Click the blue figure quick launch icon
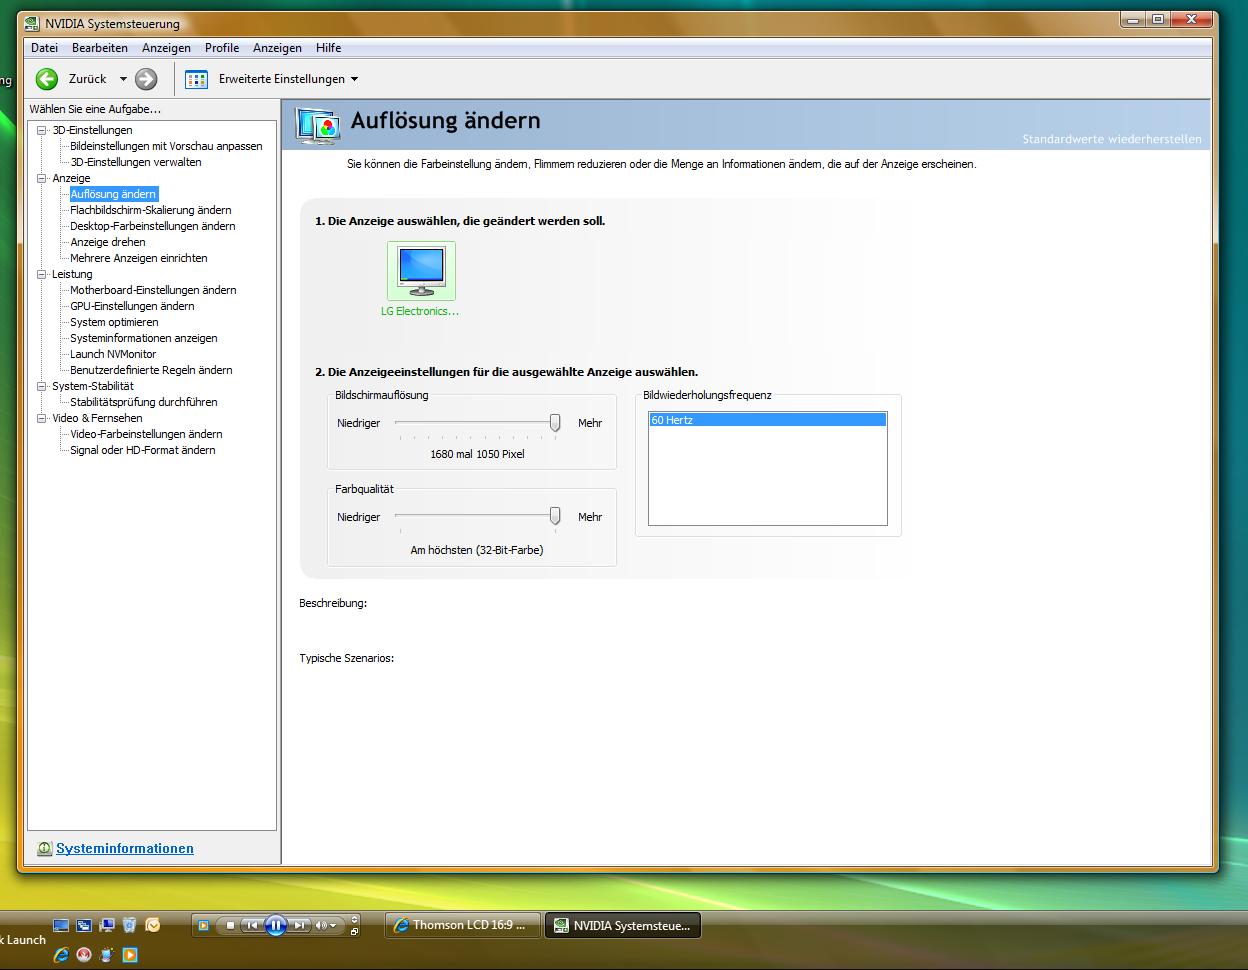Screen dimensions: 1248x970 click(107, 955)
